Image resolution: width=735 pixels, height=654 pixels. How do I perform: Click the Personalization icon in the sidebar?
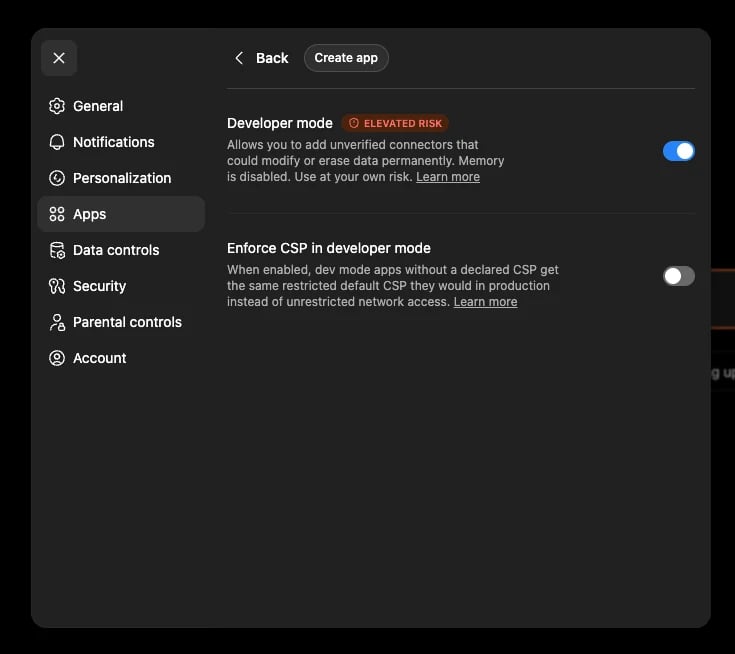point(57,178)
